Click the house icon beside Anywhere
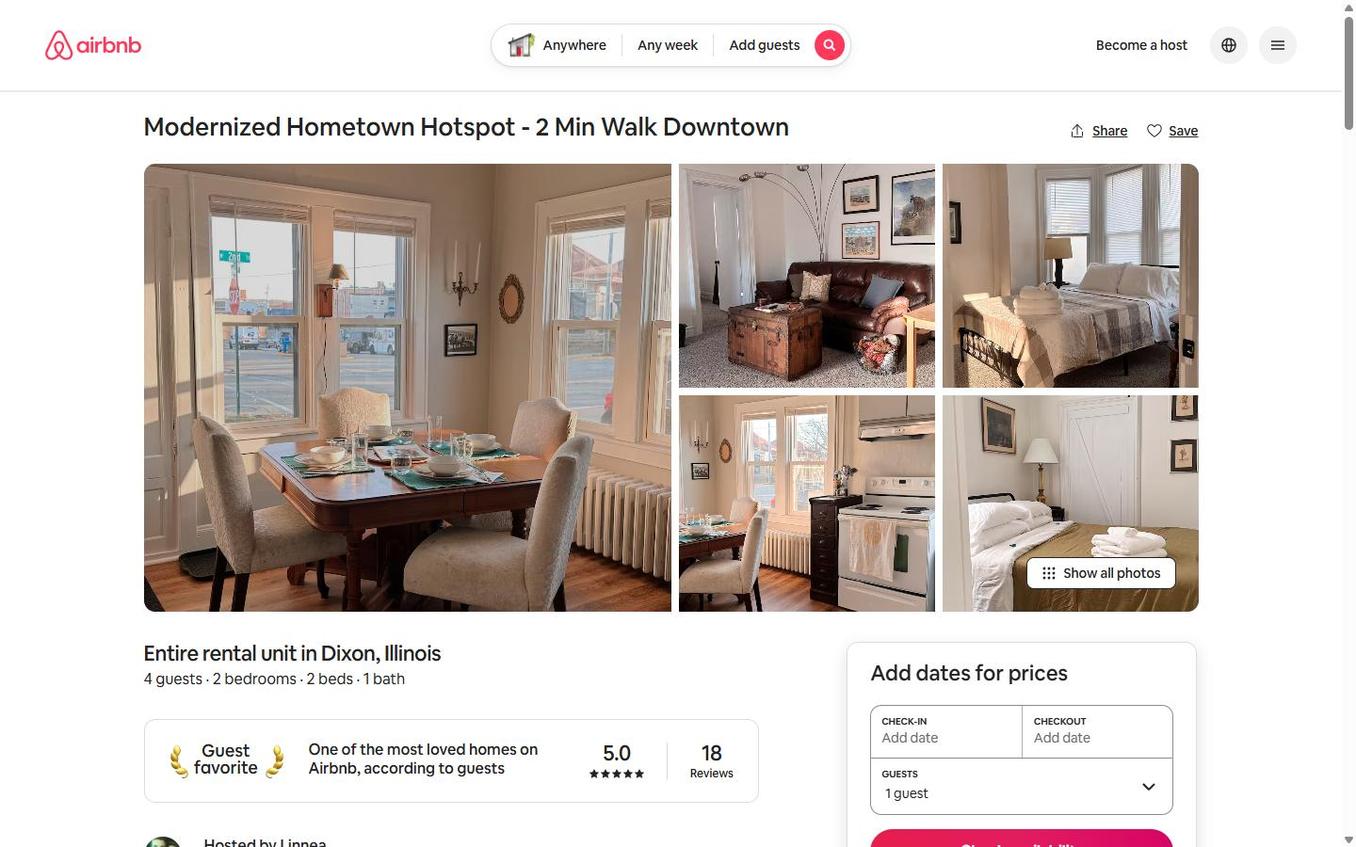The height and width of the screenshot is (847, 1356). point(520,45)
